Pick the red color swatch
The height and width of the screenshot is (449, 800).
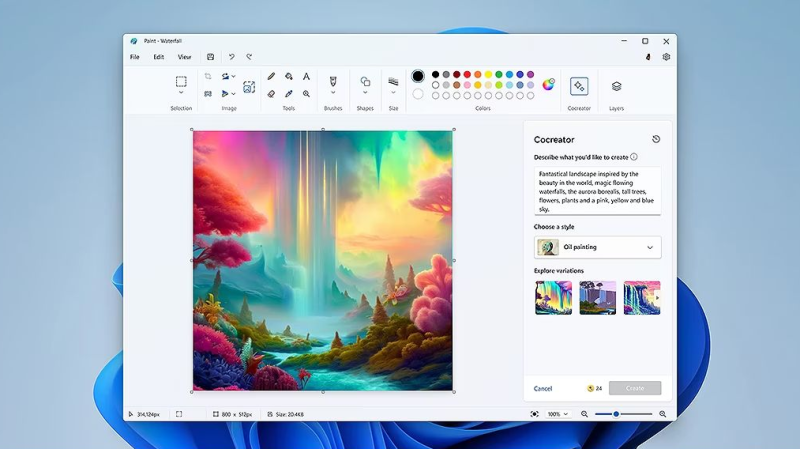point(467,74)
